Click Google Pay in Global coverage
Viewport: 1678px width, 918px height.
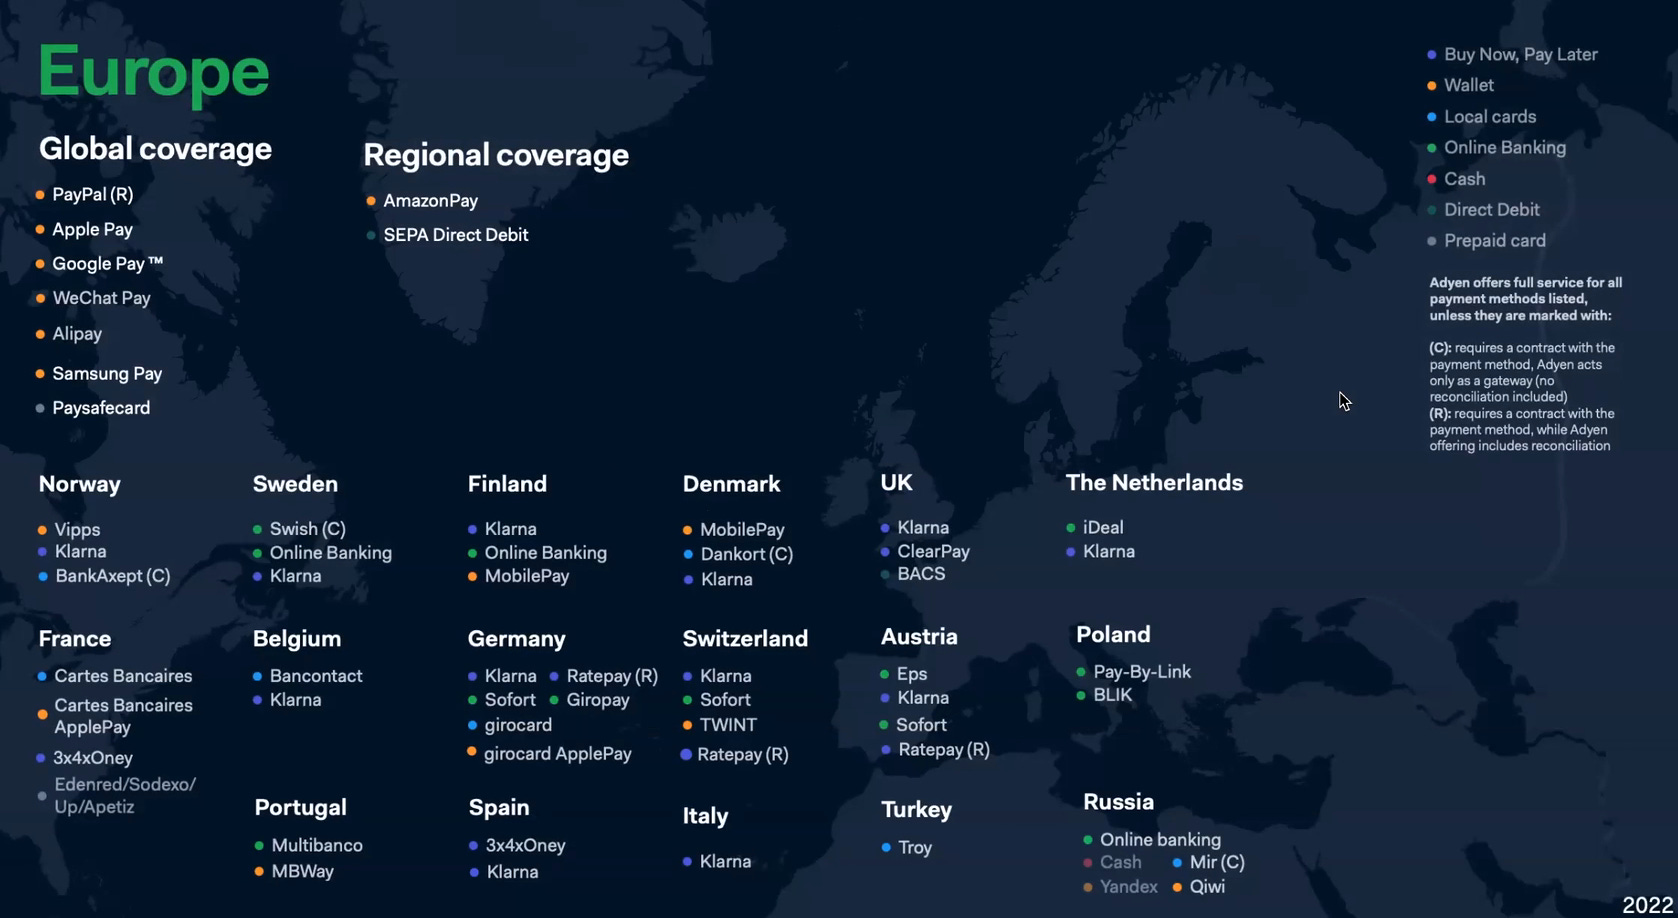click(107, 264)
